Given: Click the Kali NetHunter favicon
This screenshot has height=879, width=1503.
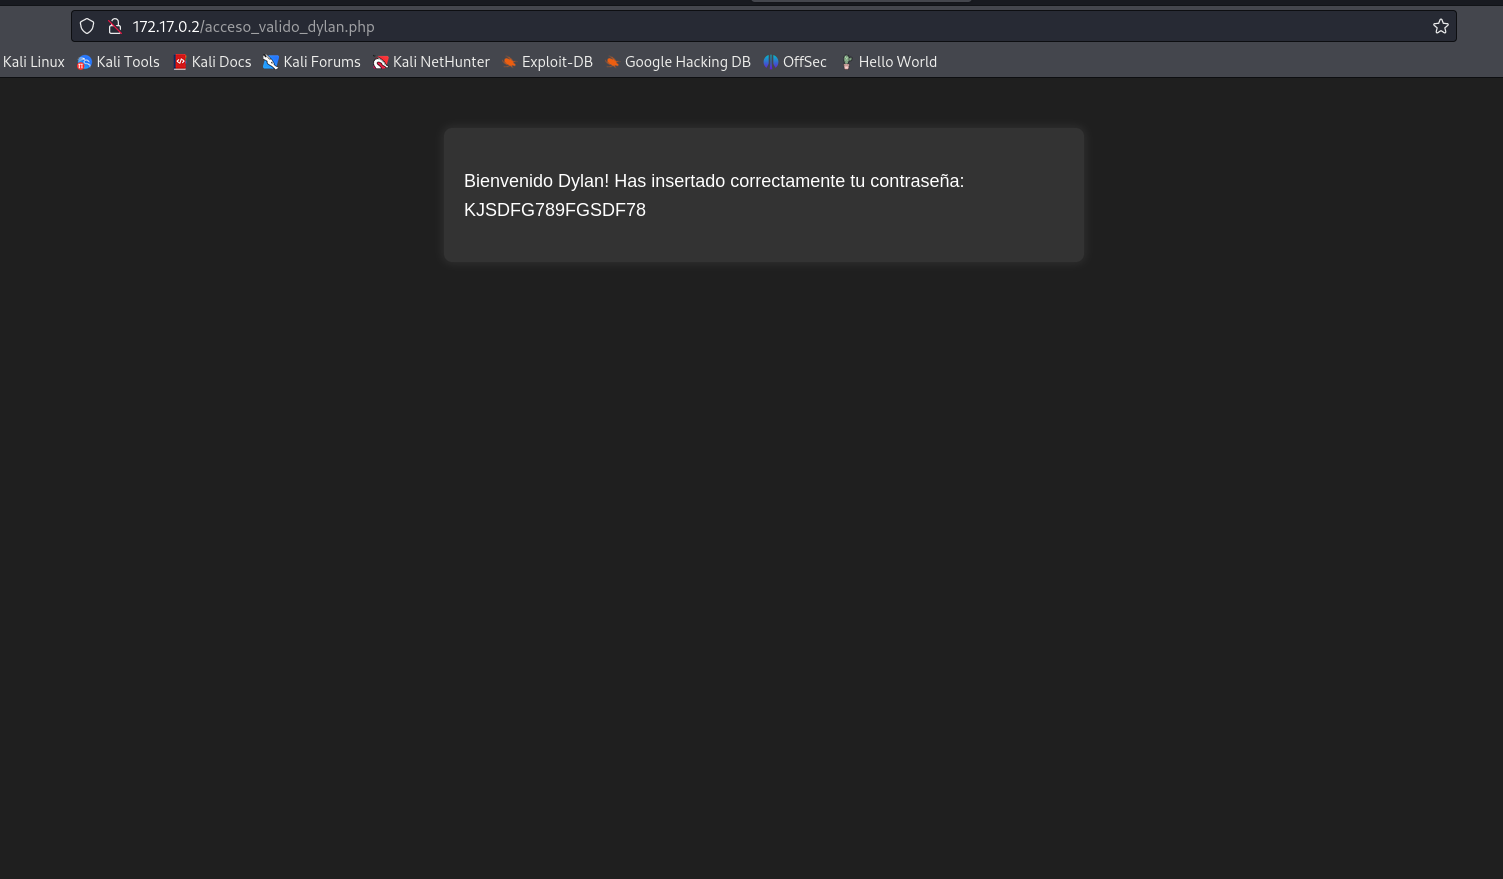Looking at the screenshot, I should pyautogui.click(x=381, y=62).
